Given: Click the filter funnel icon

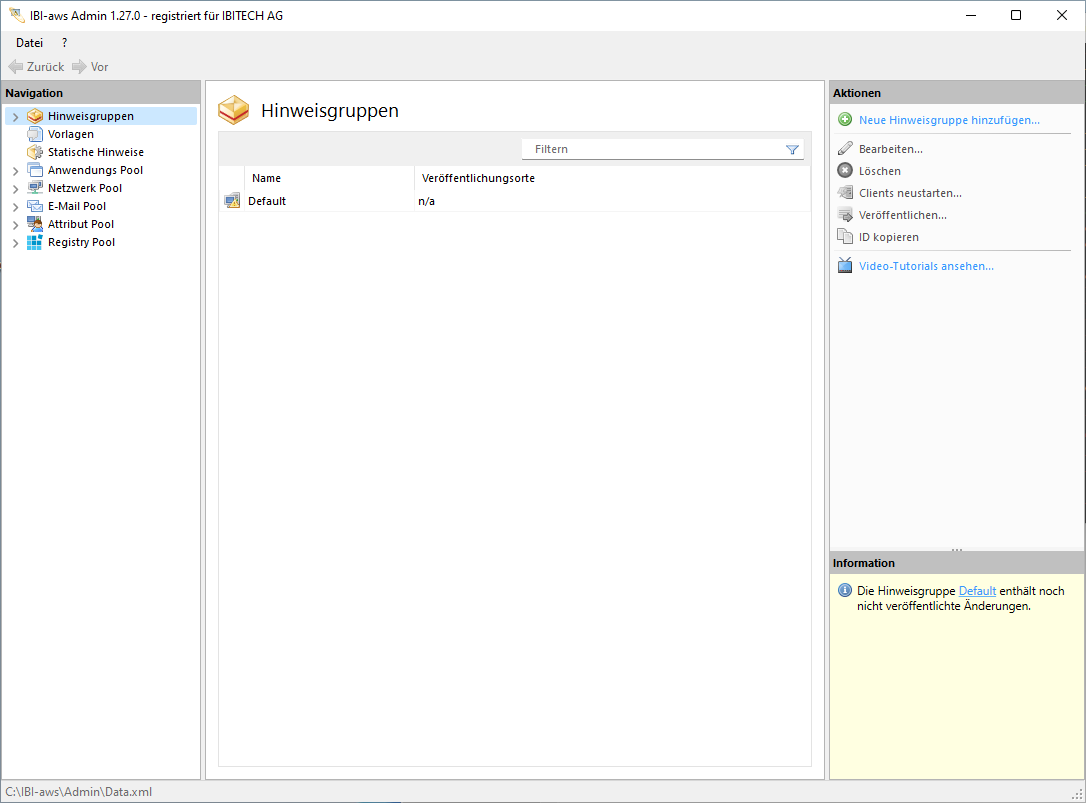Looking at the screenshot, I should pyautogui.click(x=792, y=149).
